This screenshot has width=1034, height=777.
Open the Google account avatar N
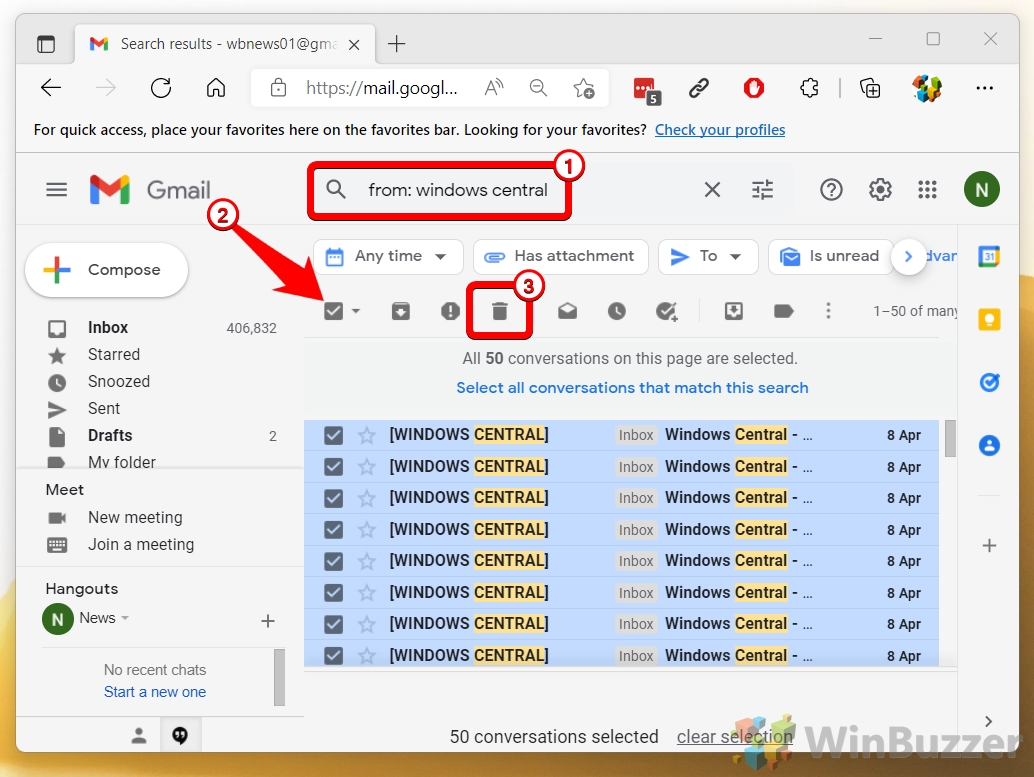coord(981,189)
